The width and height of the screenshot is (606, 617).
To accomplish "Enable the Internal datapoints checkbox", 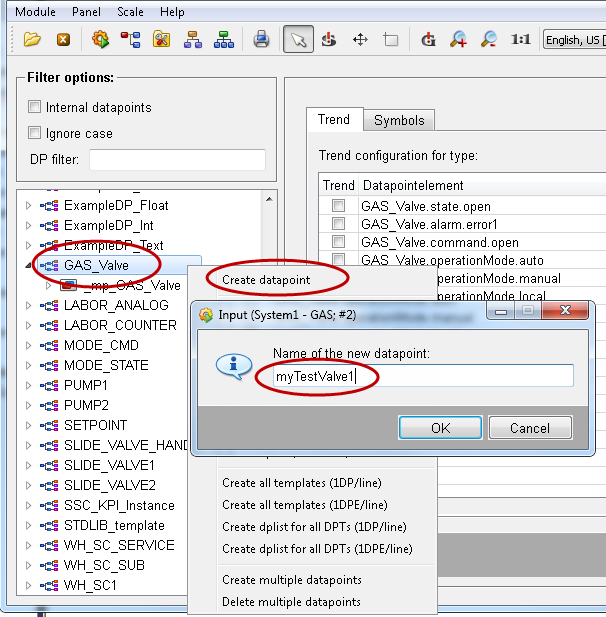I will pos(35,107).
